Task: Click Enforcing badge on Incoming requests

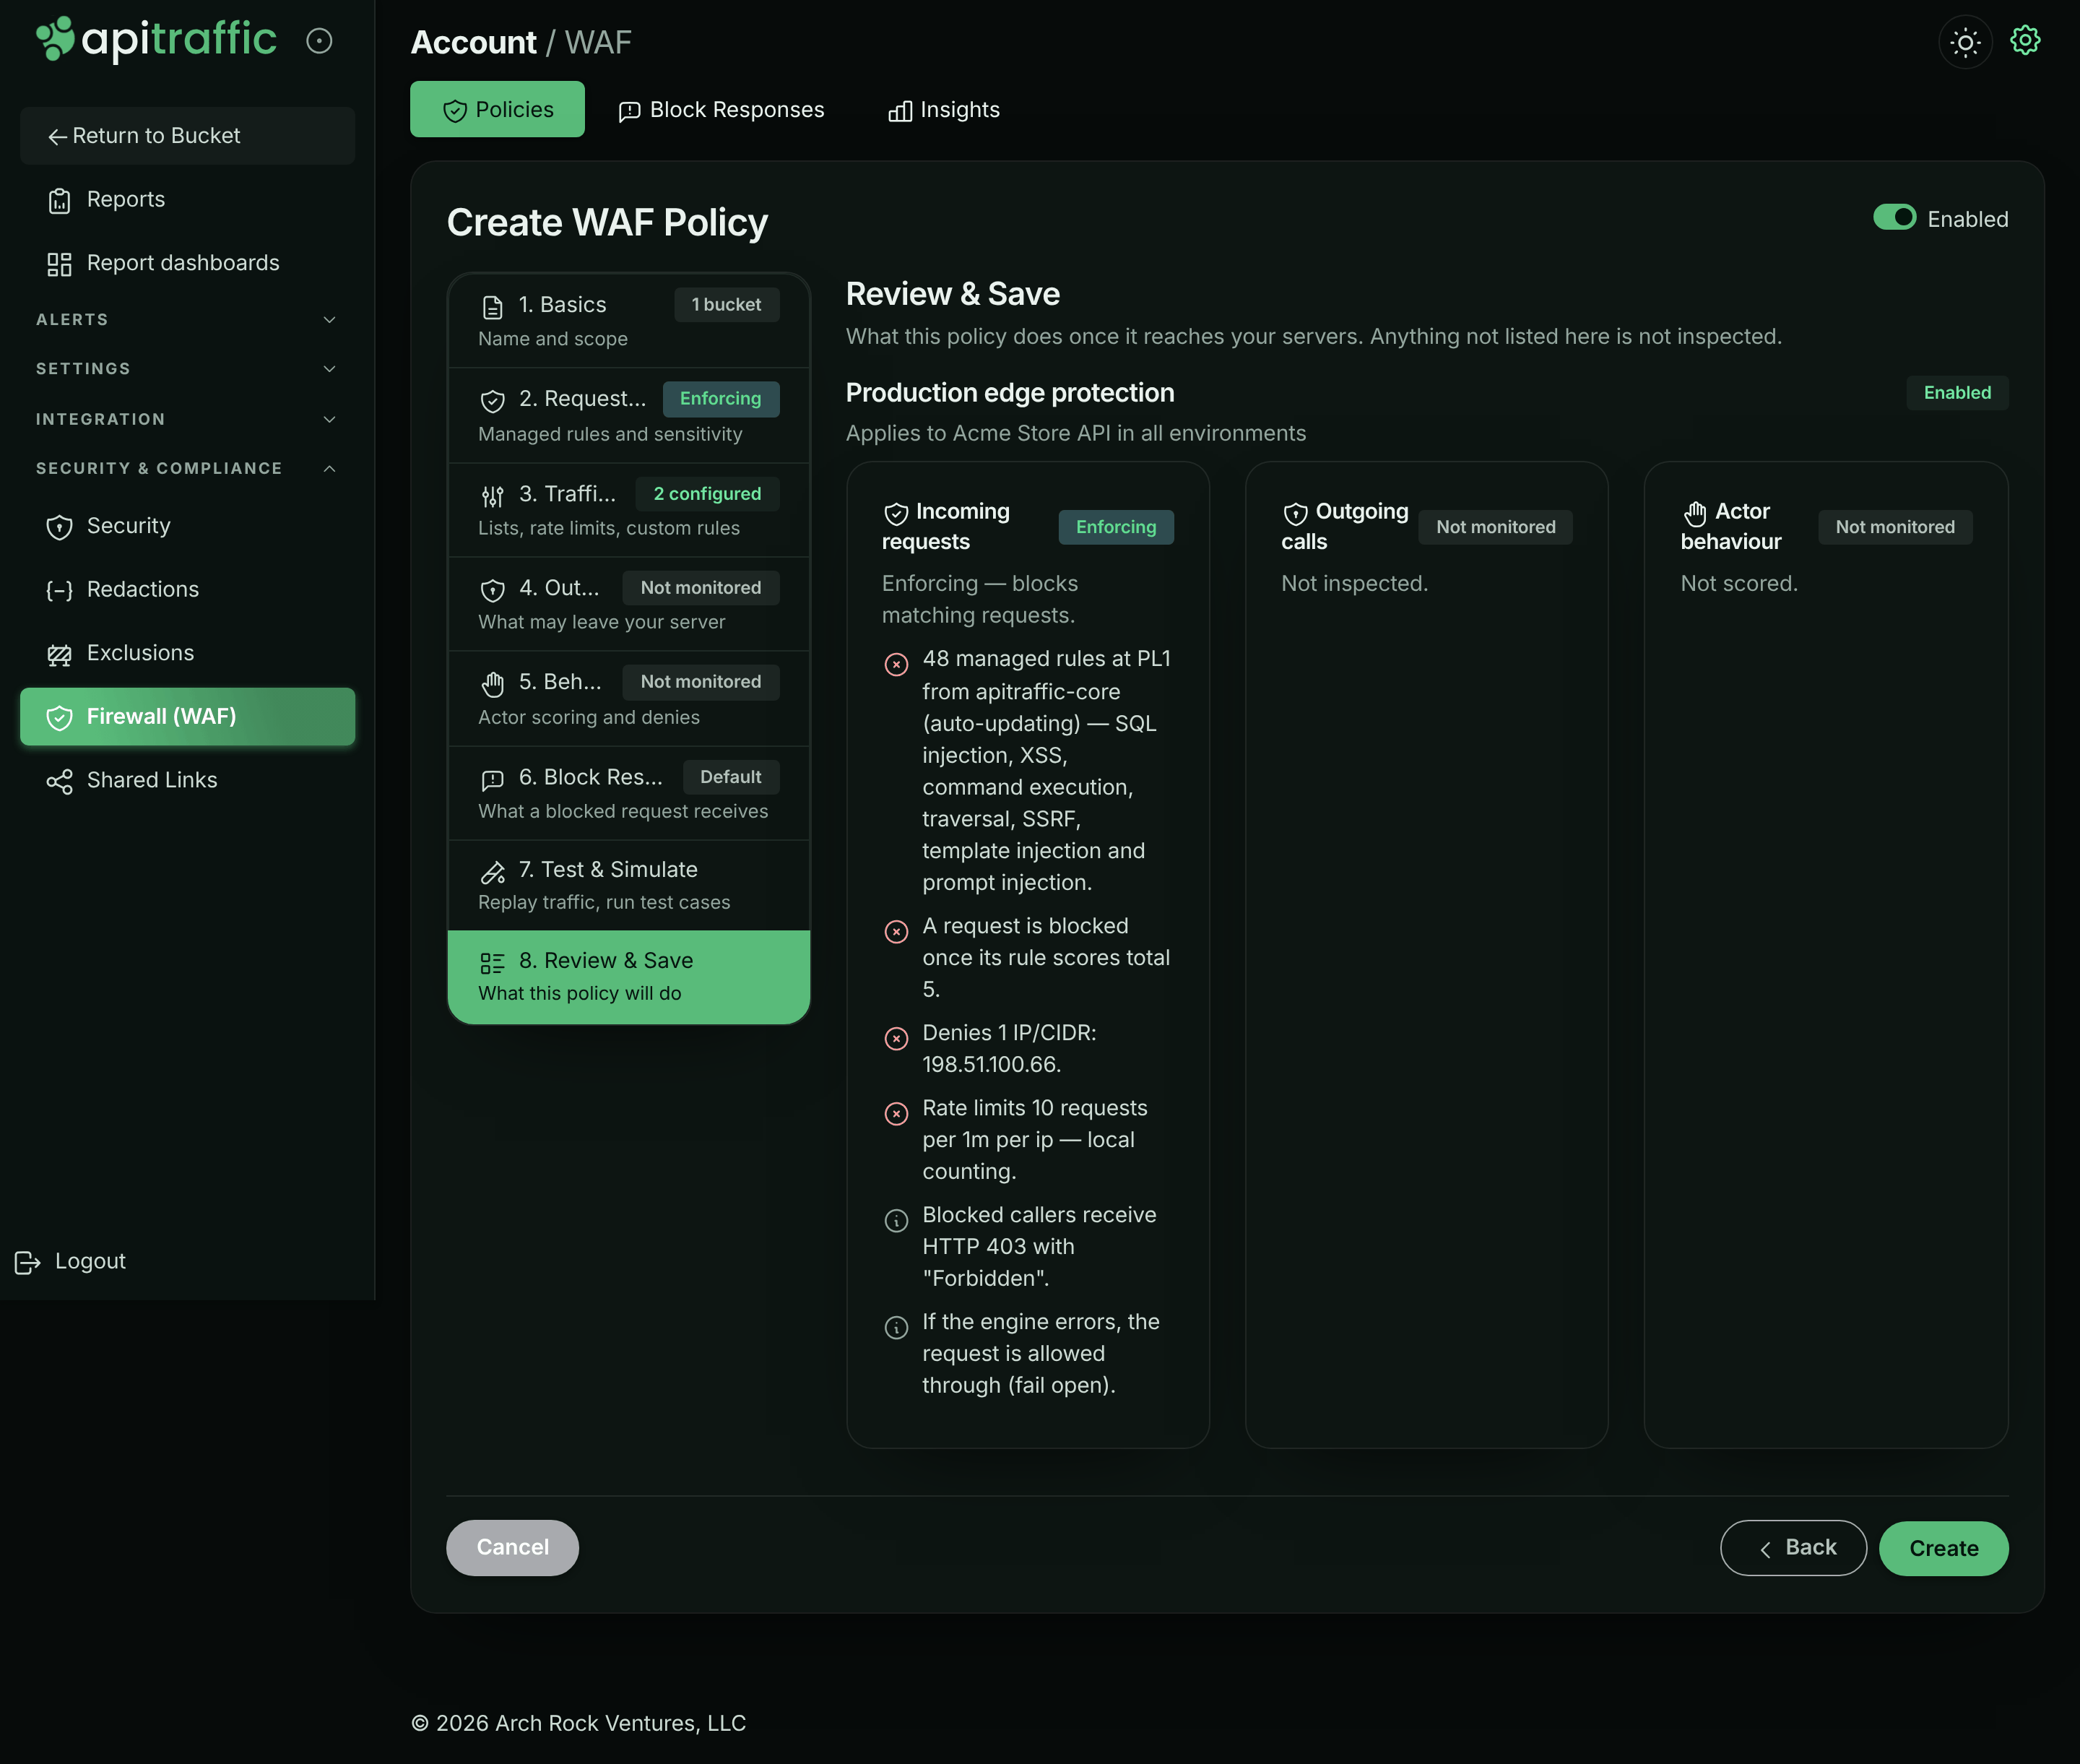Action: [1116, 527]
